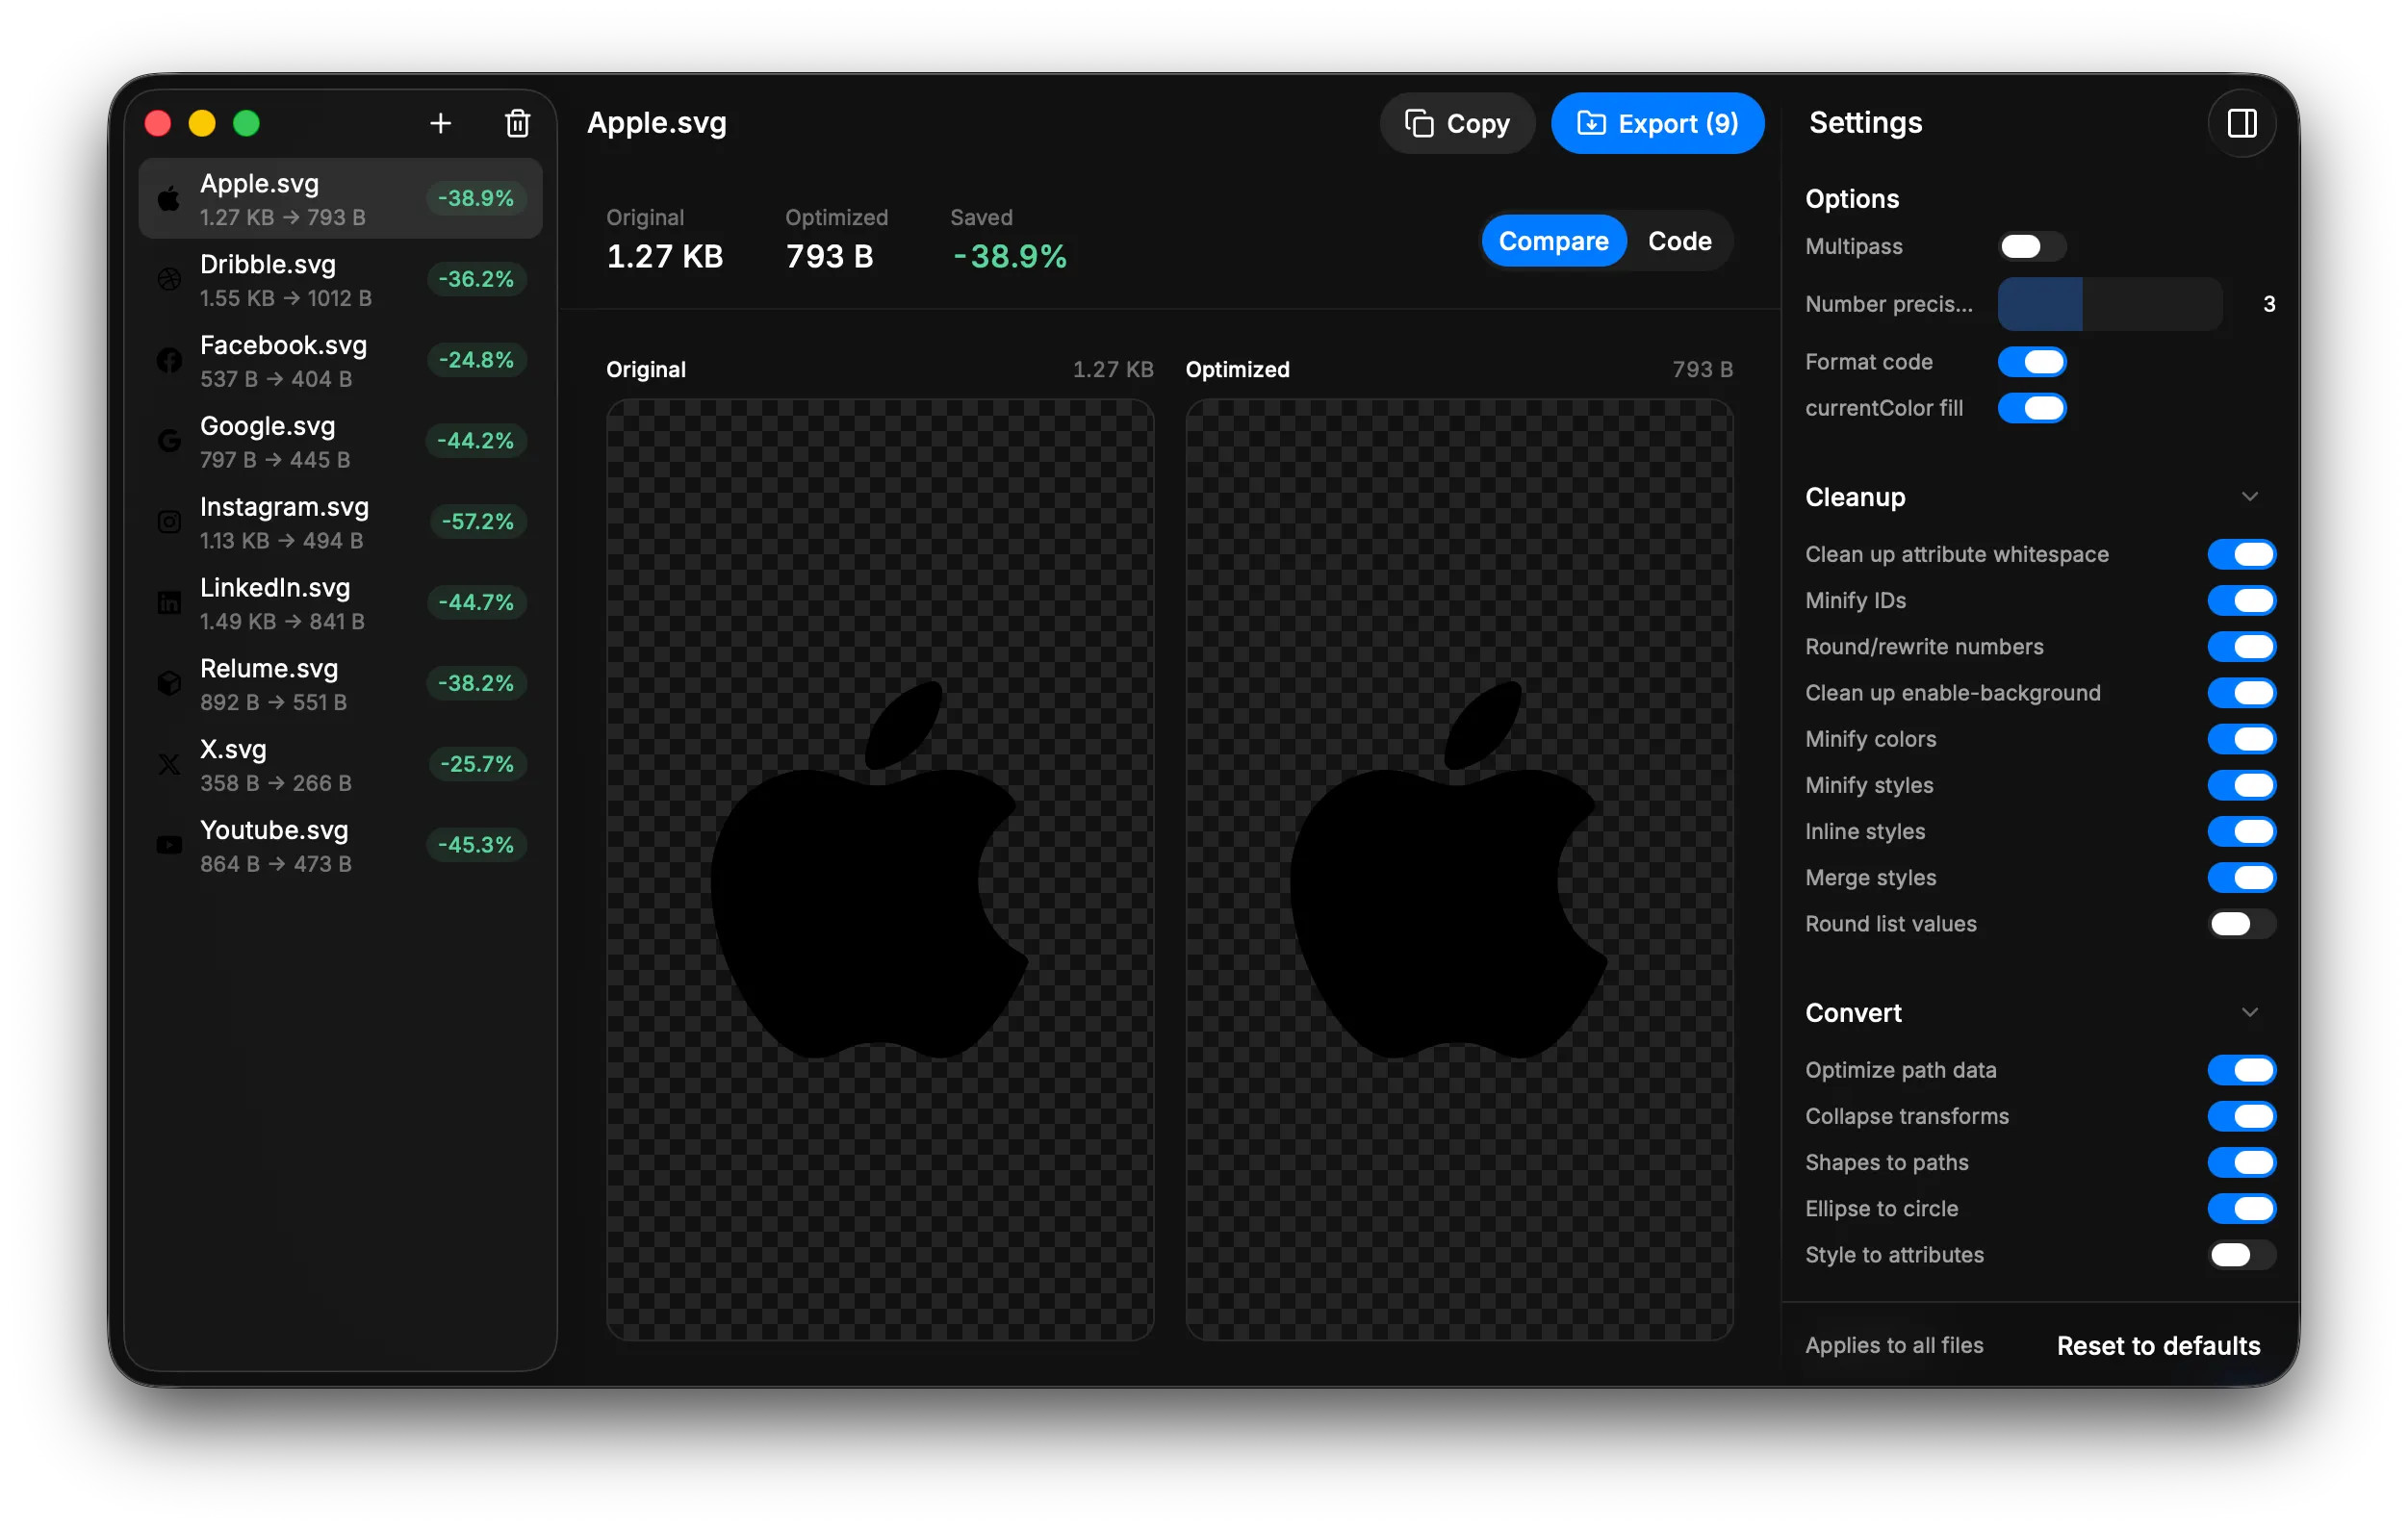Toggle Collapse transforms switch
The width and height of the screenshot is (2408, 1530).
2241,1116
